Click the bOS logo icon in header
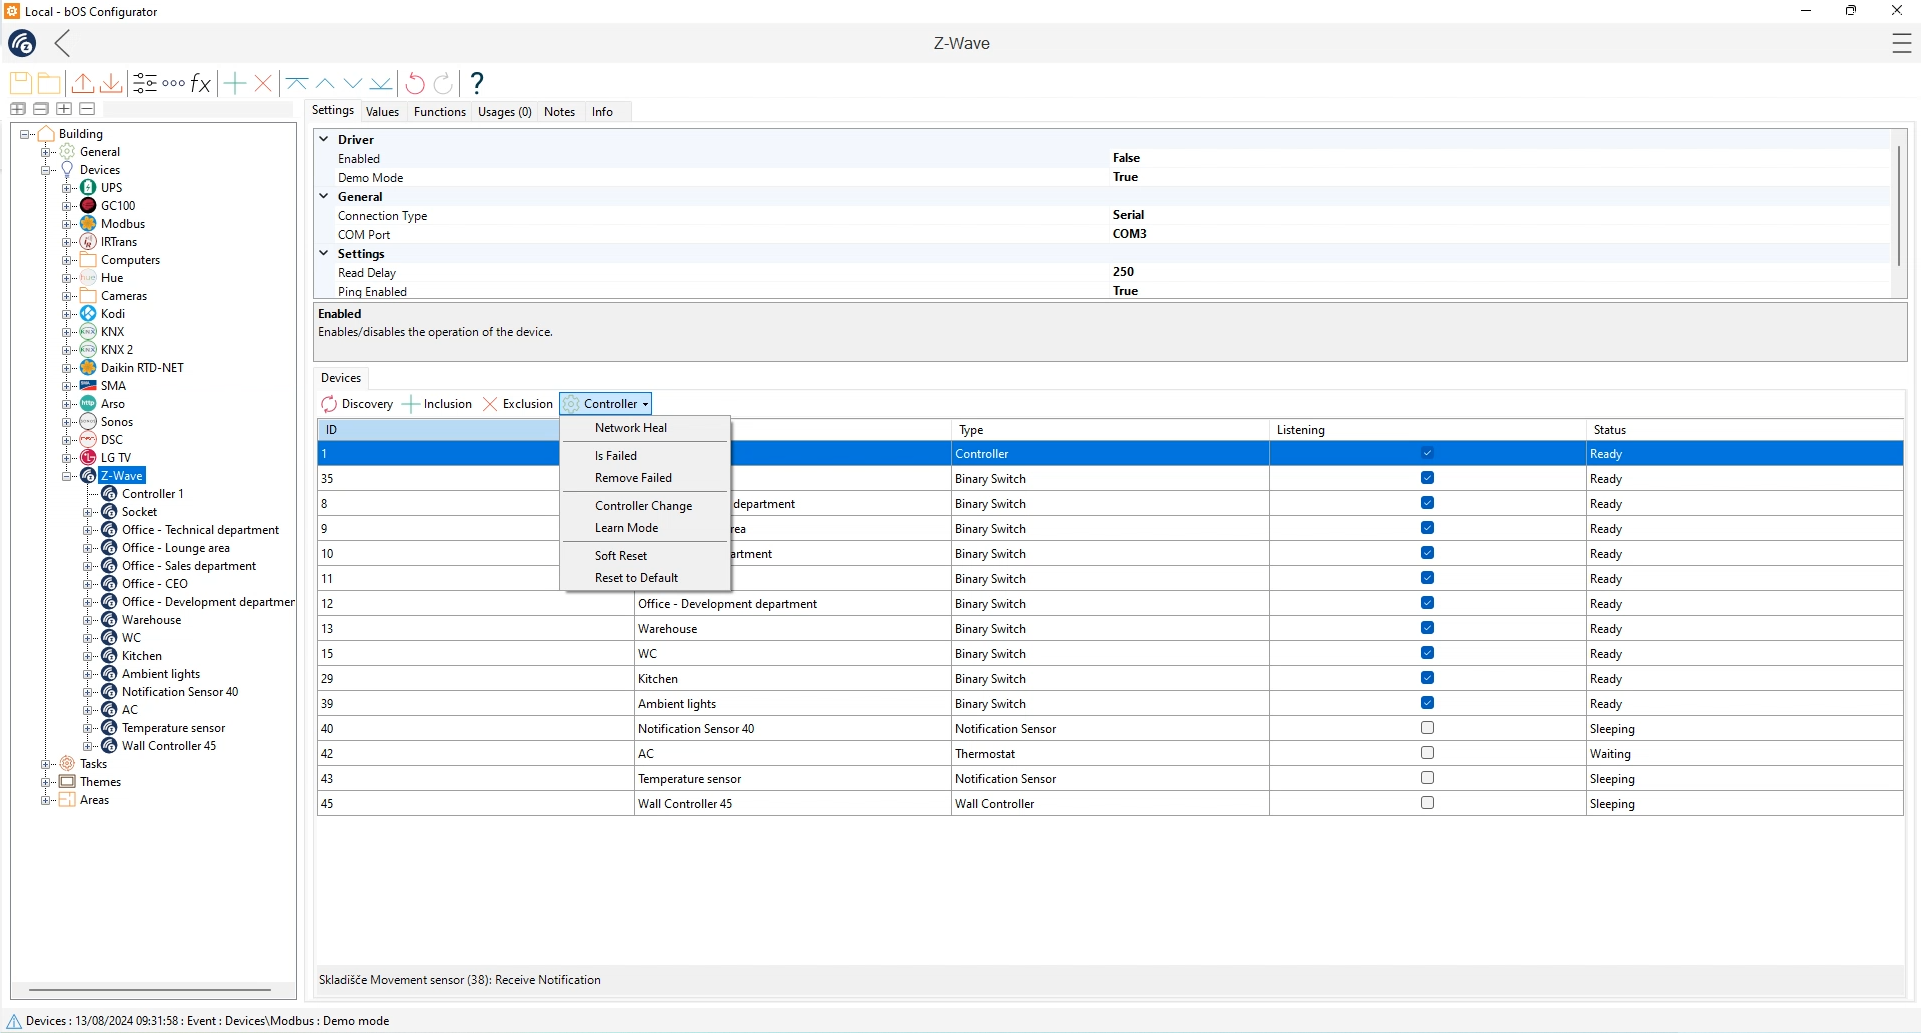Screen dimensions: 1921x1033 pos(22,43)
